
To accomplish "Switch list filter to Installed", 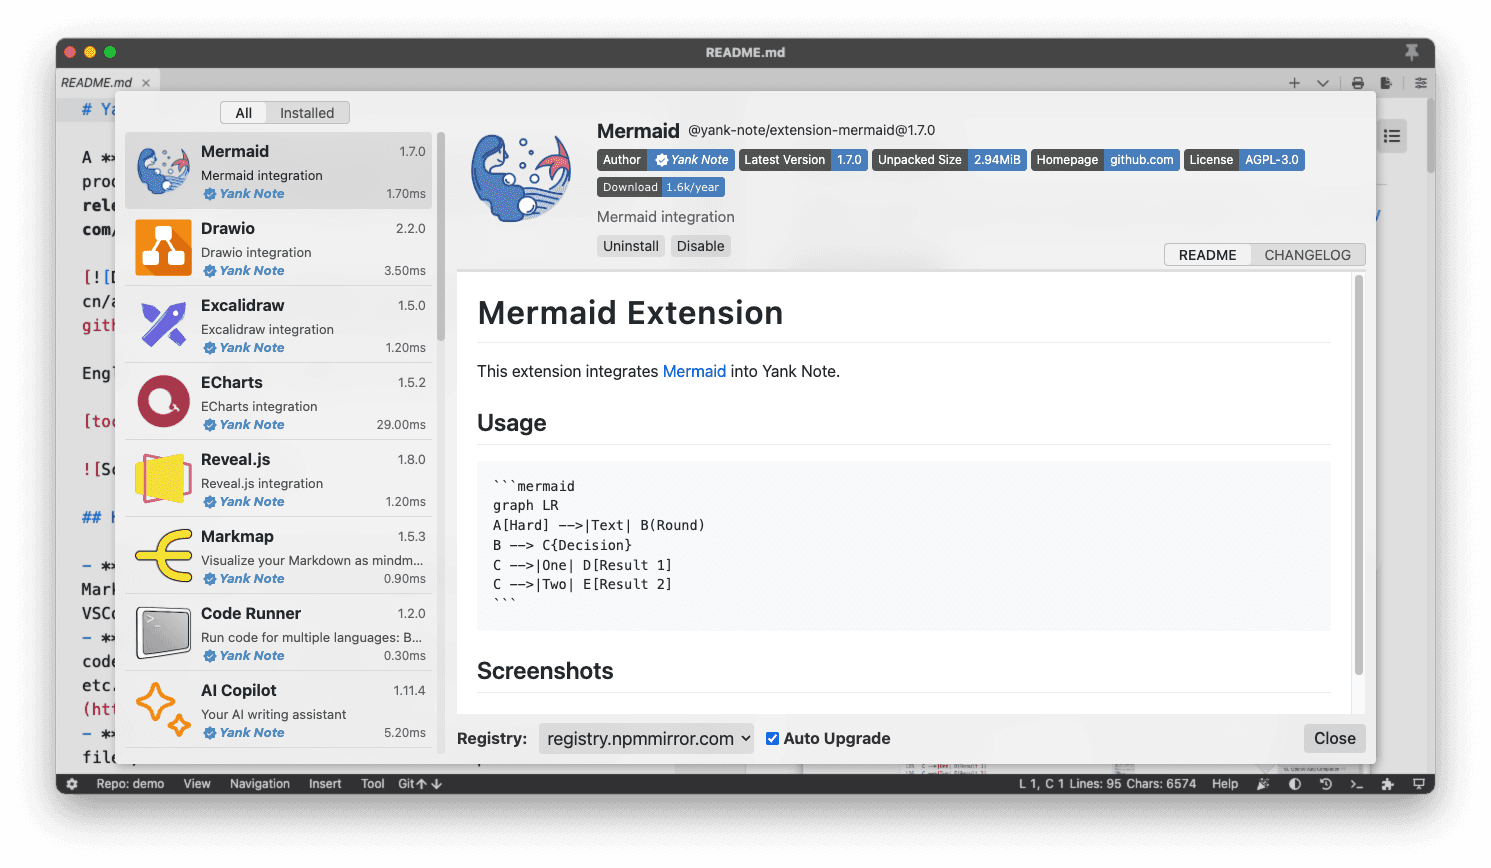I will point(307,113).
